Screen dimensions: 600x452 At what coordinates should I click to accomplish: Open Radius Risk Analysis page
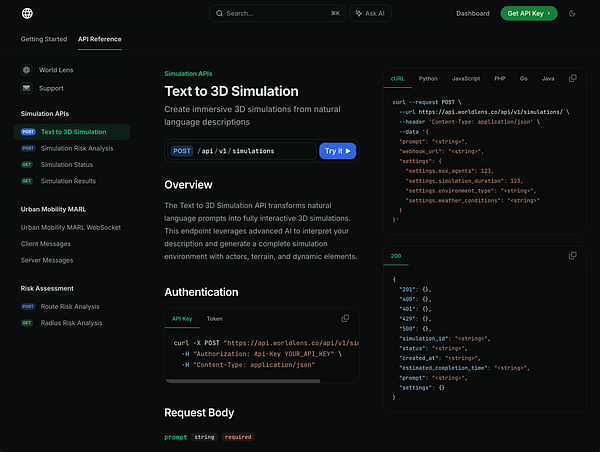point(72,323)
